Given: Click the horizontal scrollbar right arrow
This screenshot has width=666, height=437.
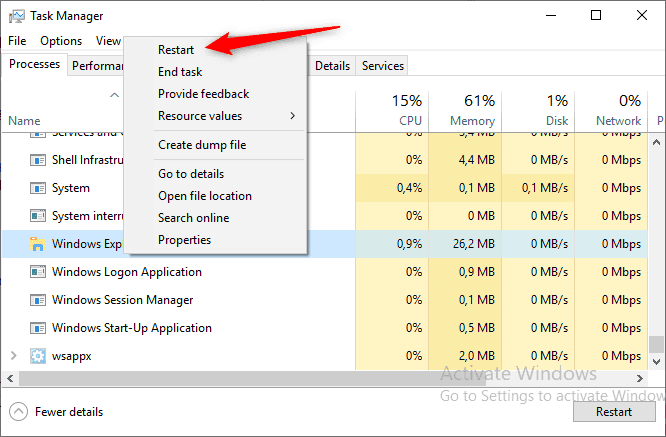Looking at the screenshot, I should tap(640, 378).
